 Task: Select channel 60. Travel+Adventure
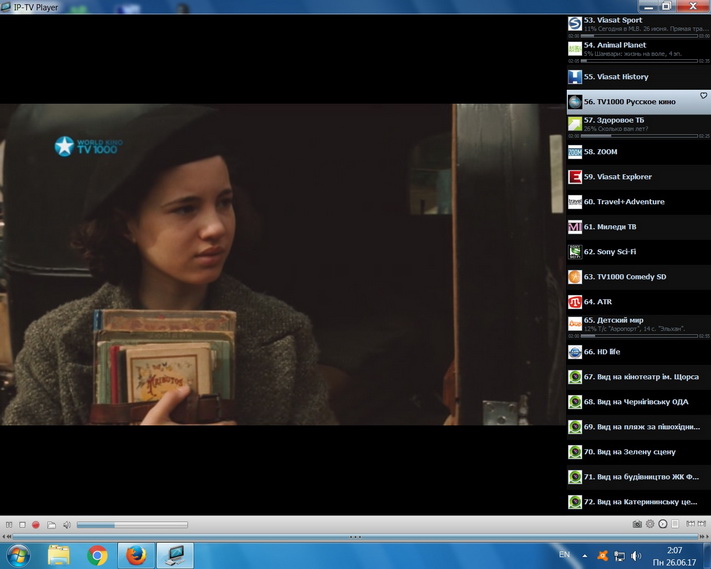pyautogui.click(x=638, y=202)
